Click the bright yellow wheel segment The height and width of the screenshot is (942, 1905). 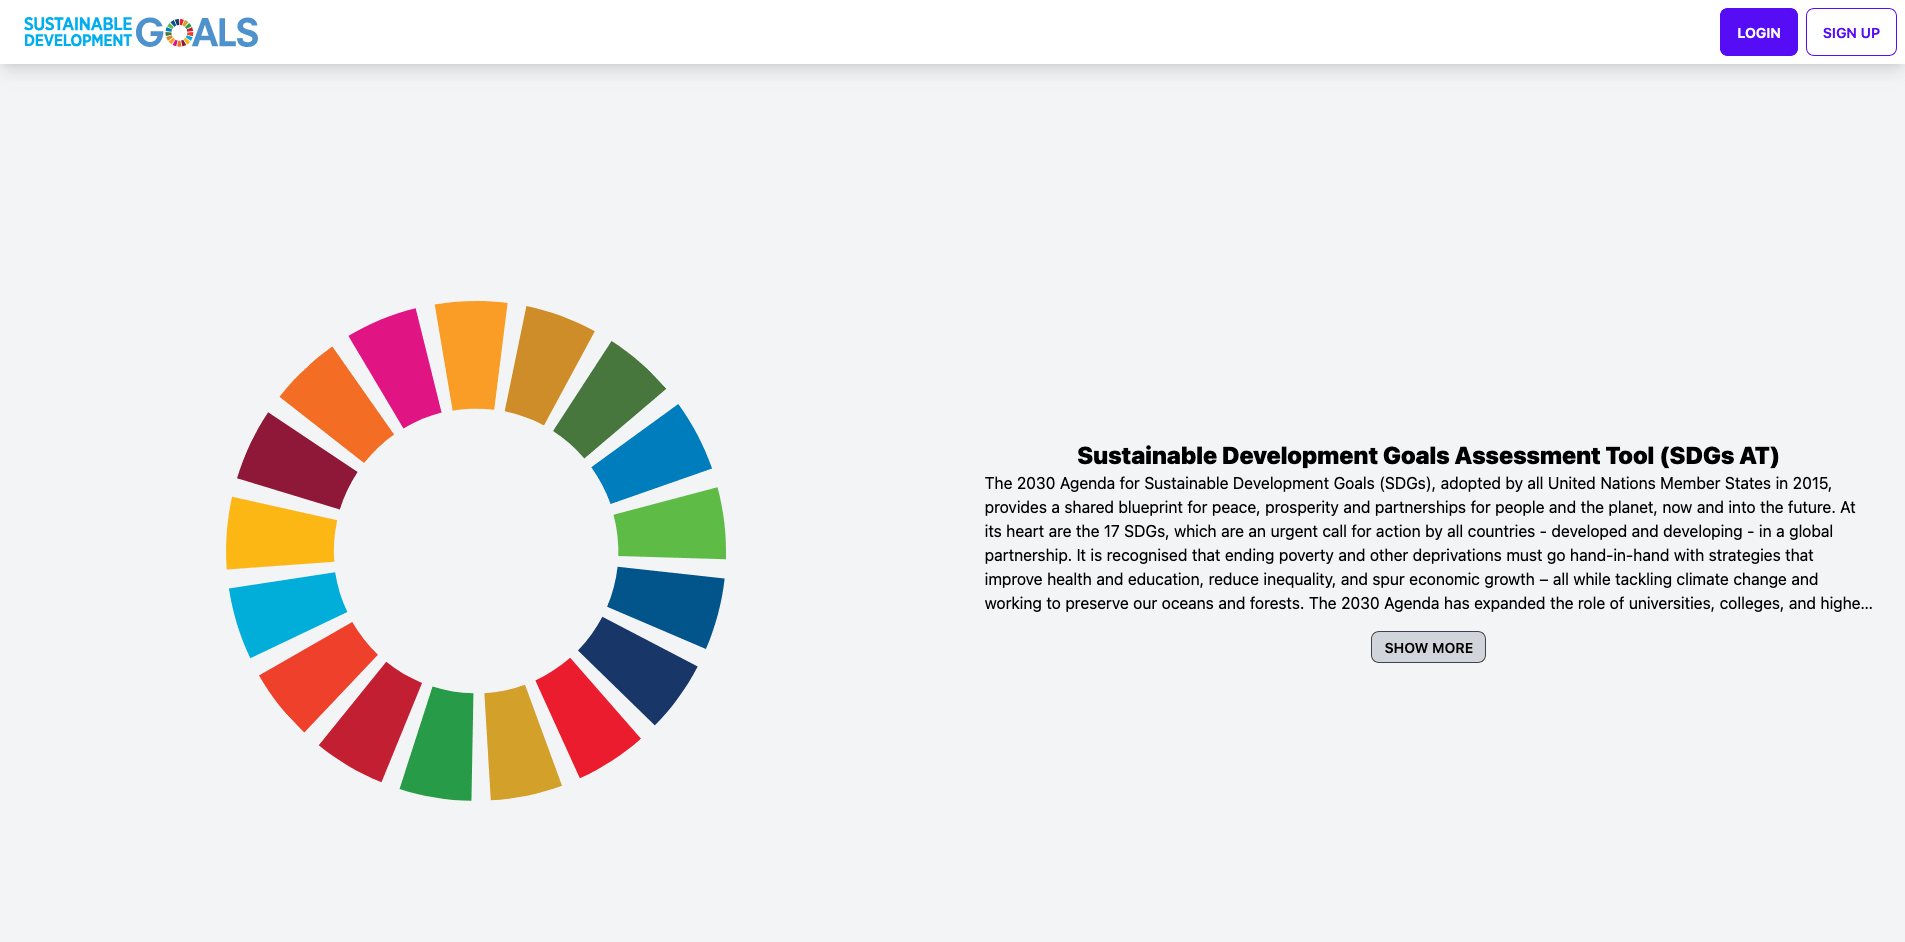point(279,534)
